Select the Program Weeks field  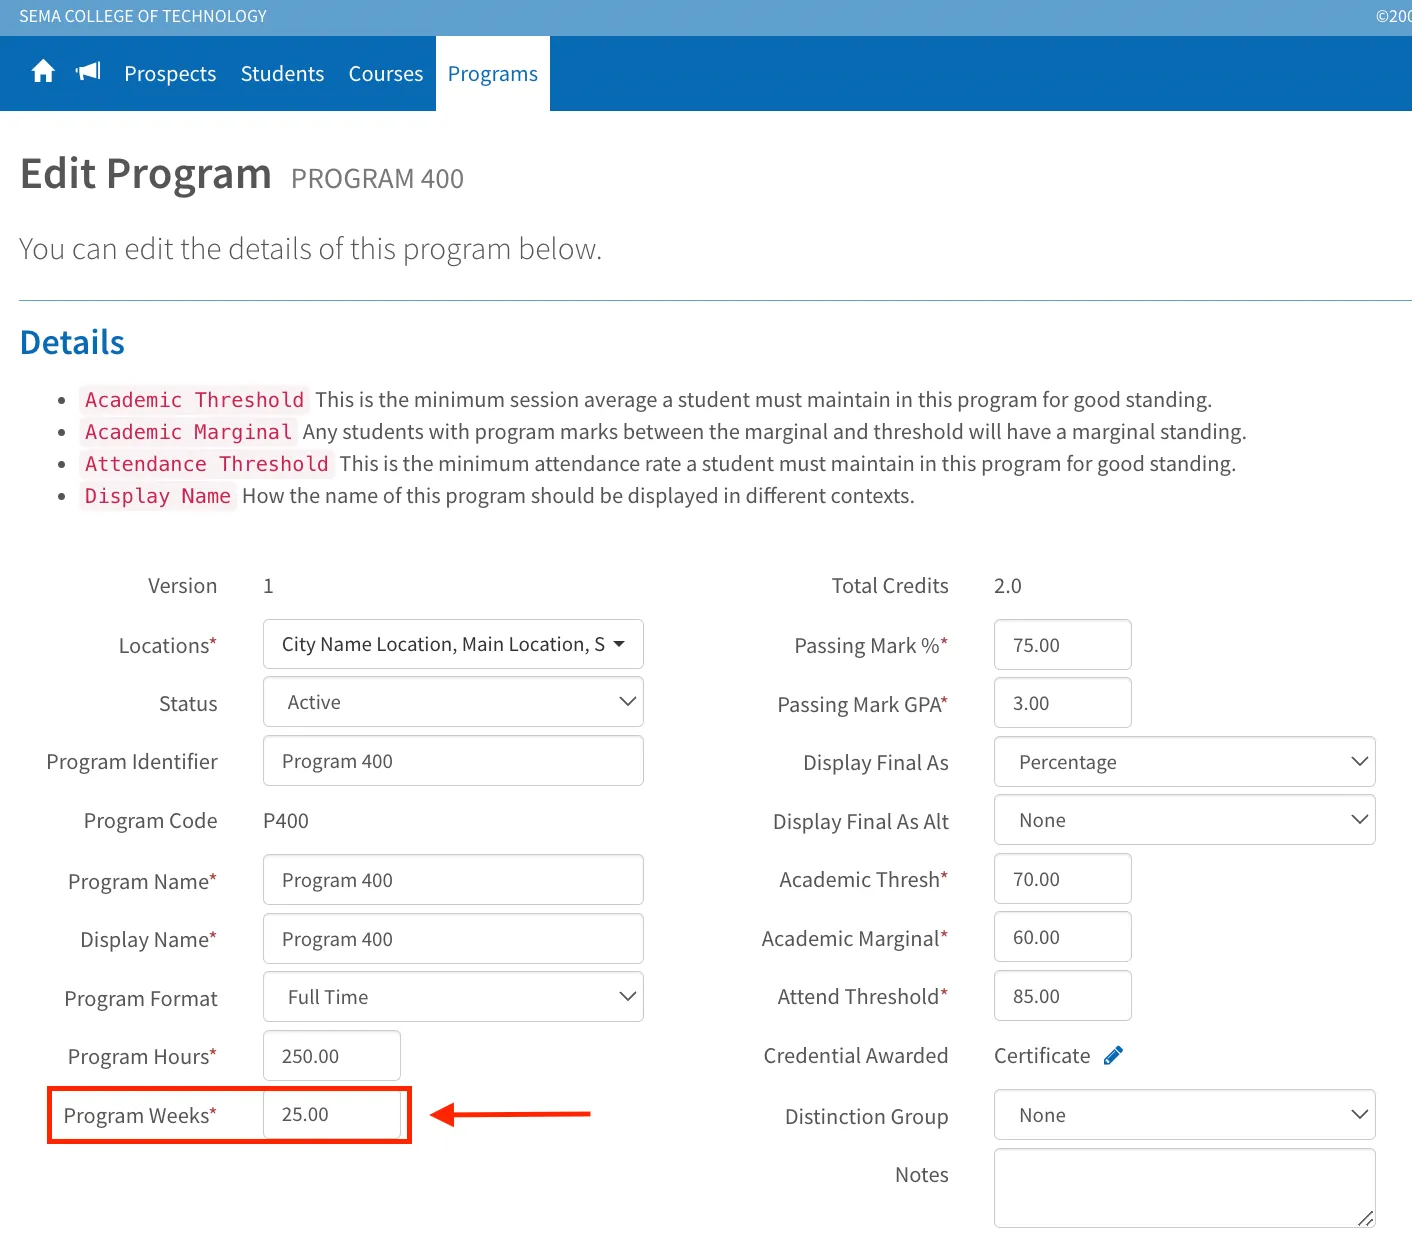point(332,1114)
